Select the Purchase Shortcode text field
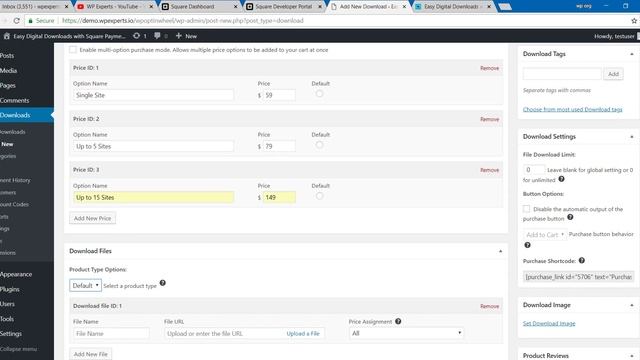The height and width of the screenshot is (360, 640). click(x=578, y=277)
